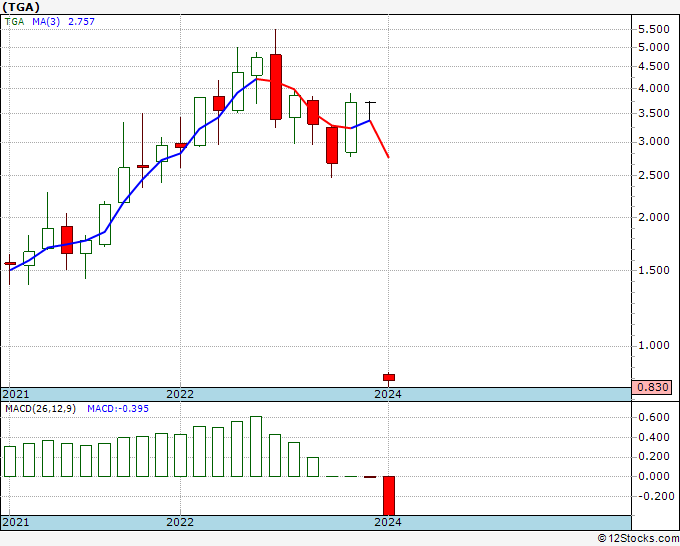Click the large red MACD bar at 2024

click(389, 496)
